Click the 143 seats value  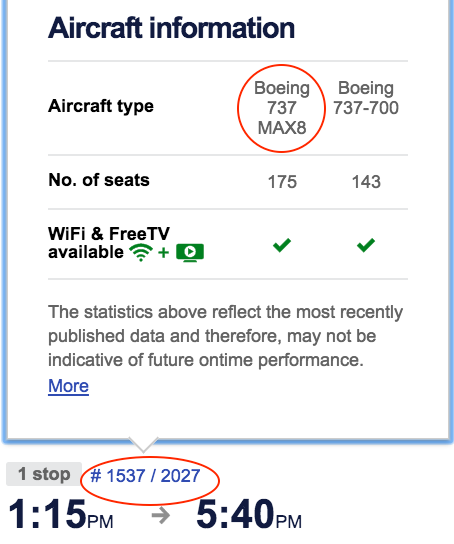(x=366, y=182)
